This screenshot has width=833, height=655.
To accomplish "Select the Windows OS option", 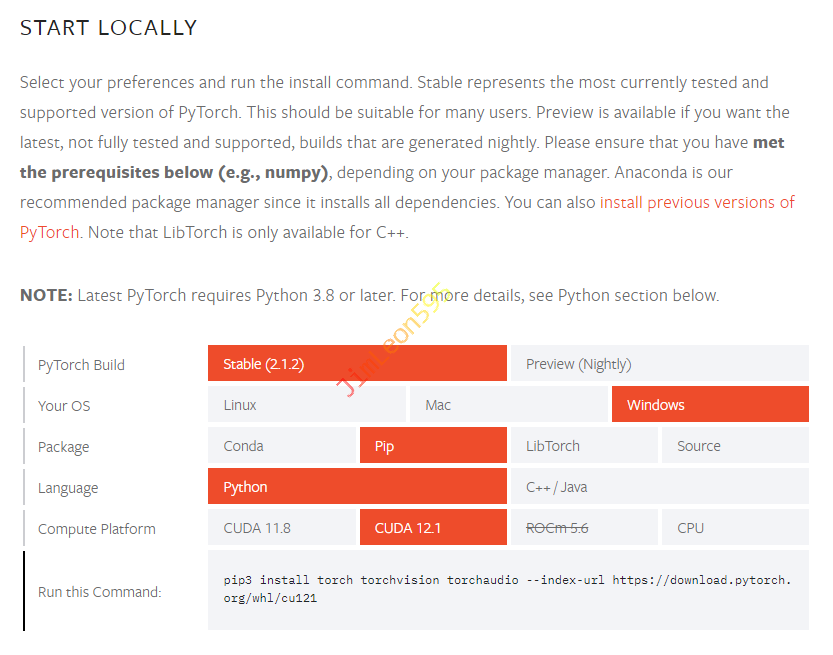I will tap(709, 405).
